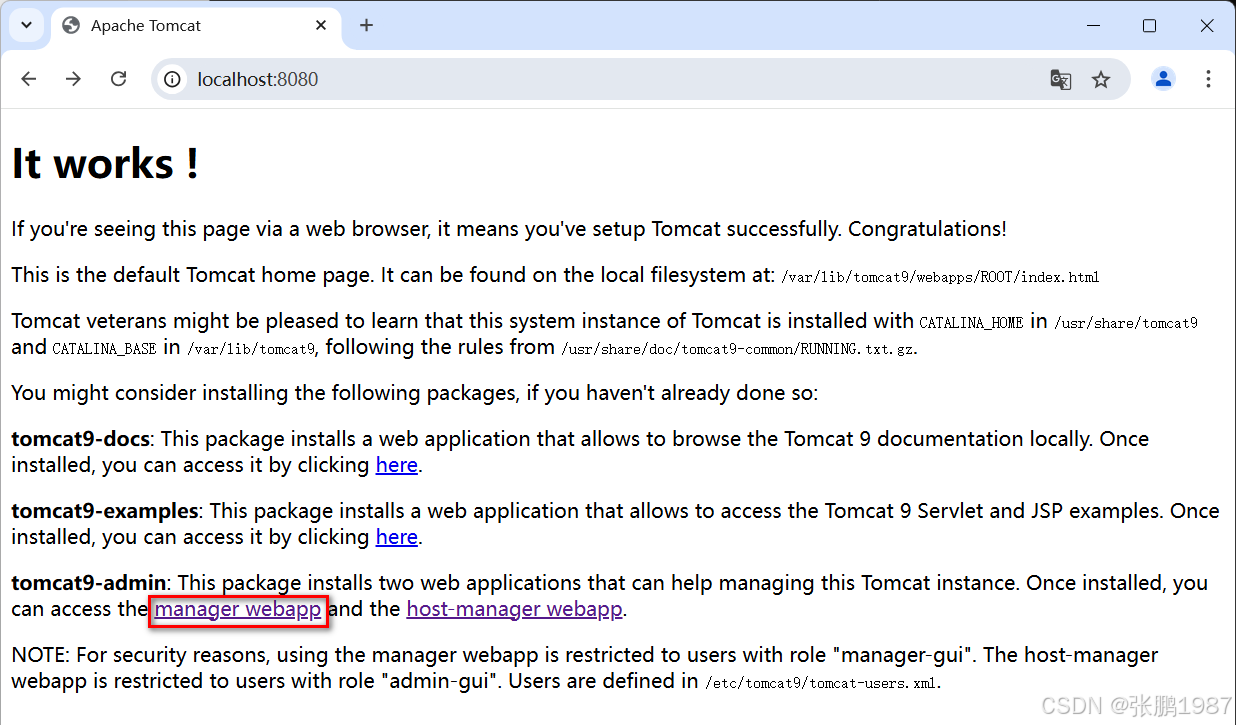Click the RUNNING.txt.gz path text
Image resolution: width=1236 pixels, height=725 pixels.
pyautogui.click(x=738, y=349)
